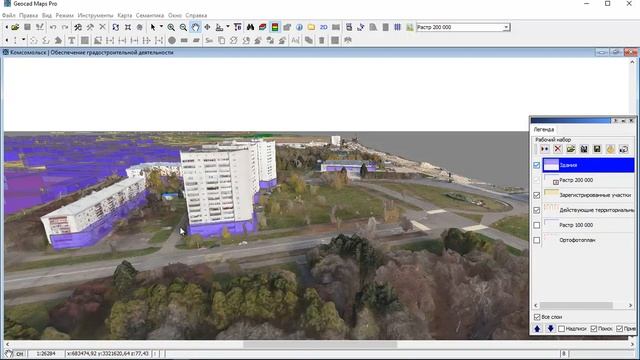Click the coordinates readout in the status bar

(108, 353)
